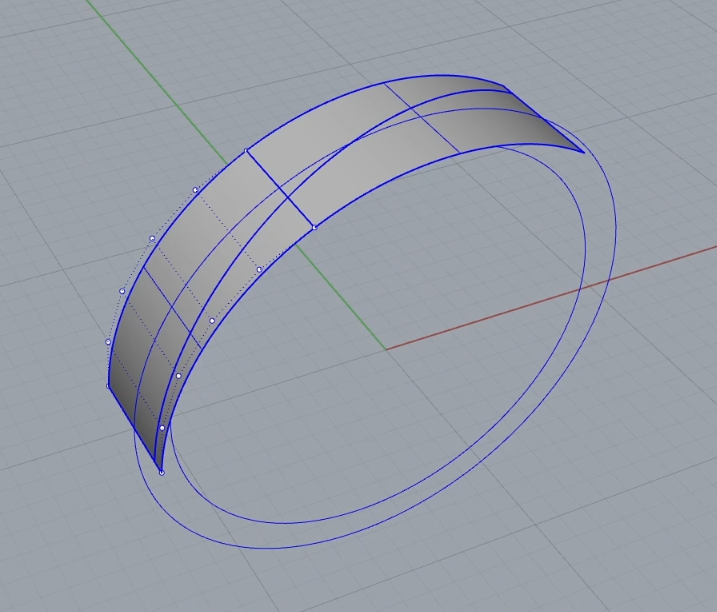Screen dimensions: 717x612
Task: Click the thick blue isocurve crossing the surface
Action: [280, 190]
